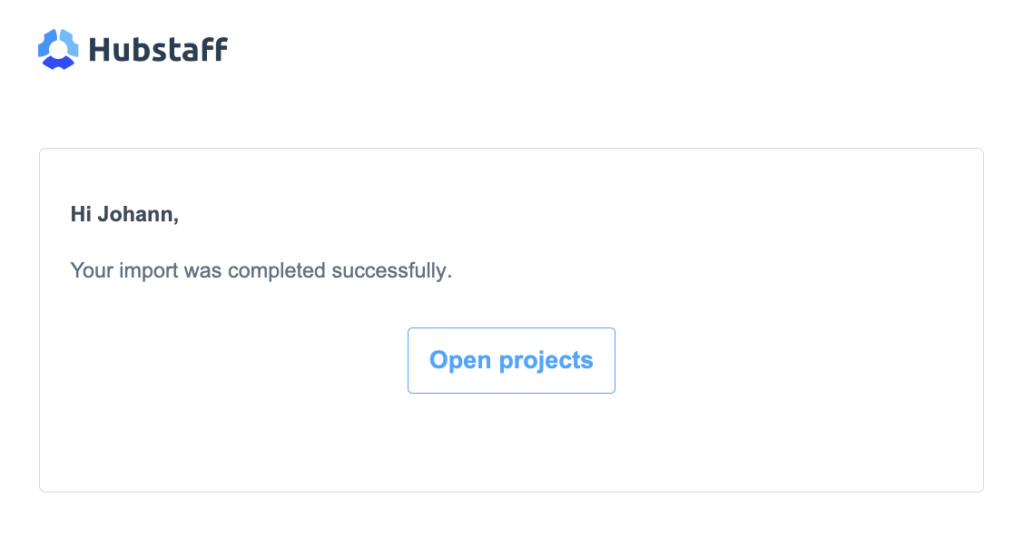Click the "ff" letters ending Hubstaff wordmark

[x=214, y=50]
